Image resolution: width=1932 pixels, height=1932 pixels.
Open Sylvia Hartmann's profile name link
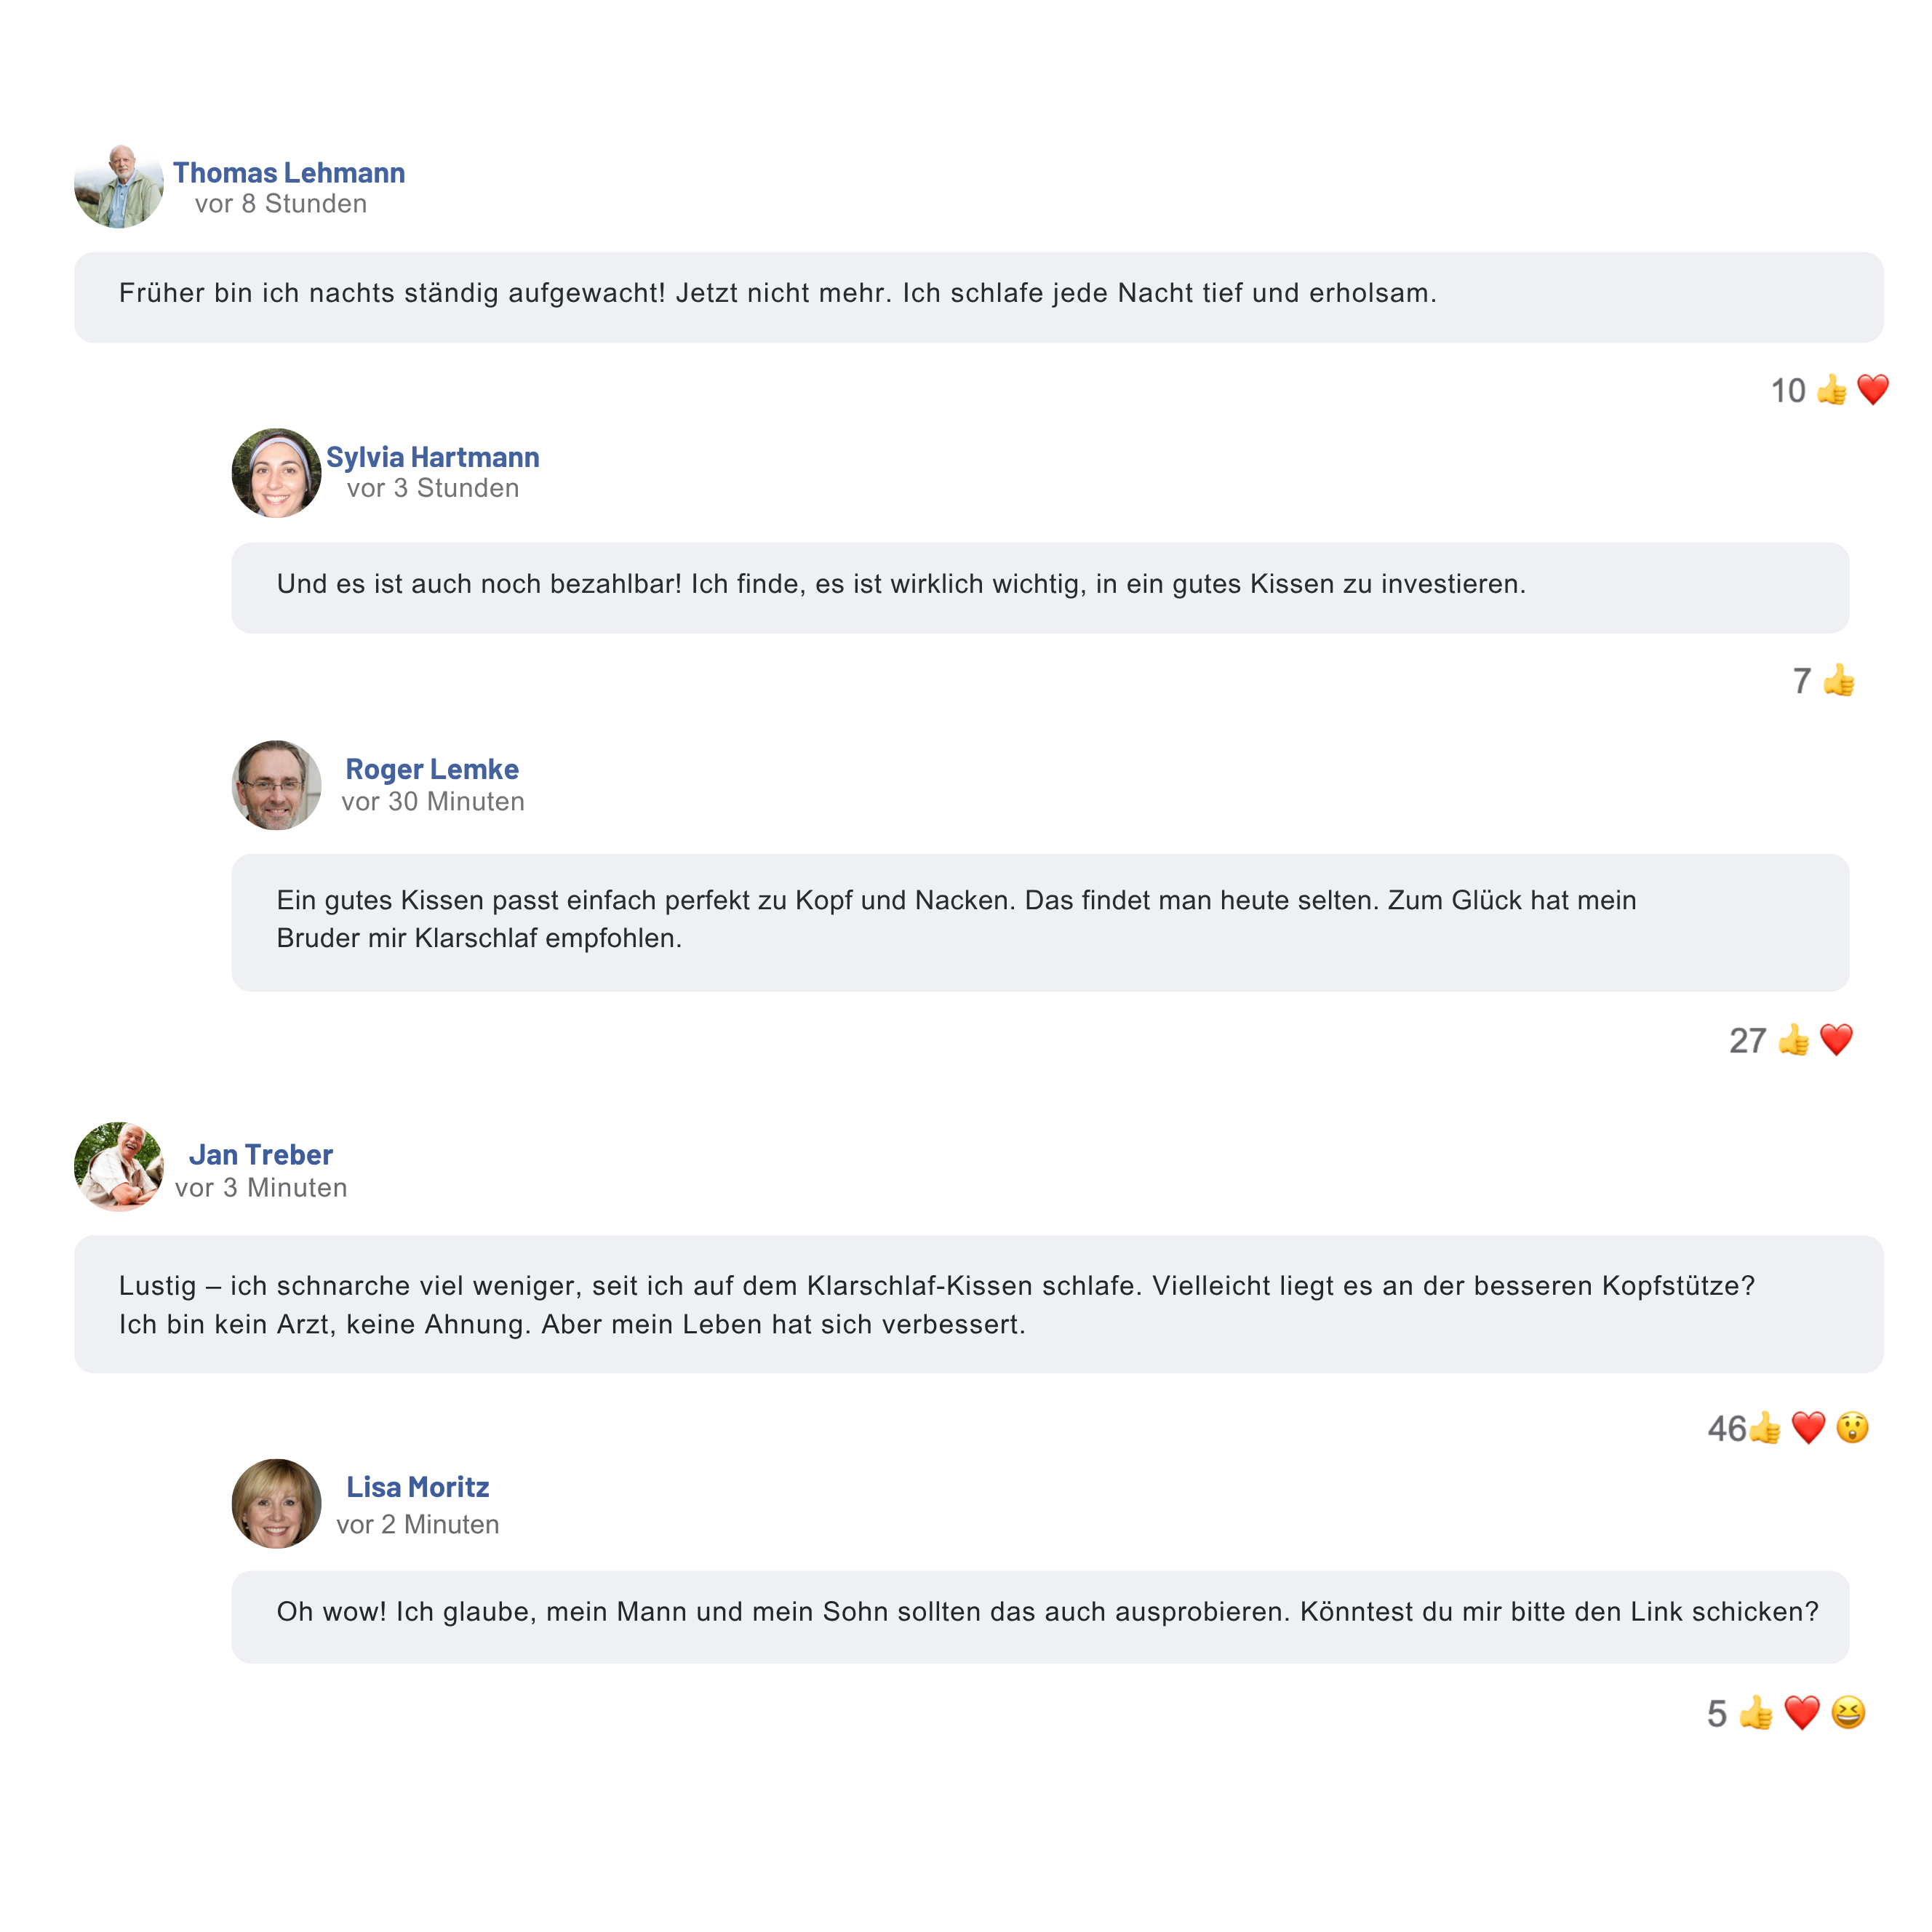(x=432, y=457)
